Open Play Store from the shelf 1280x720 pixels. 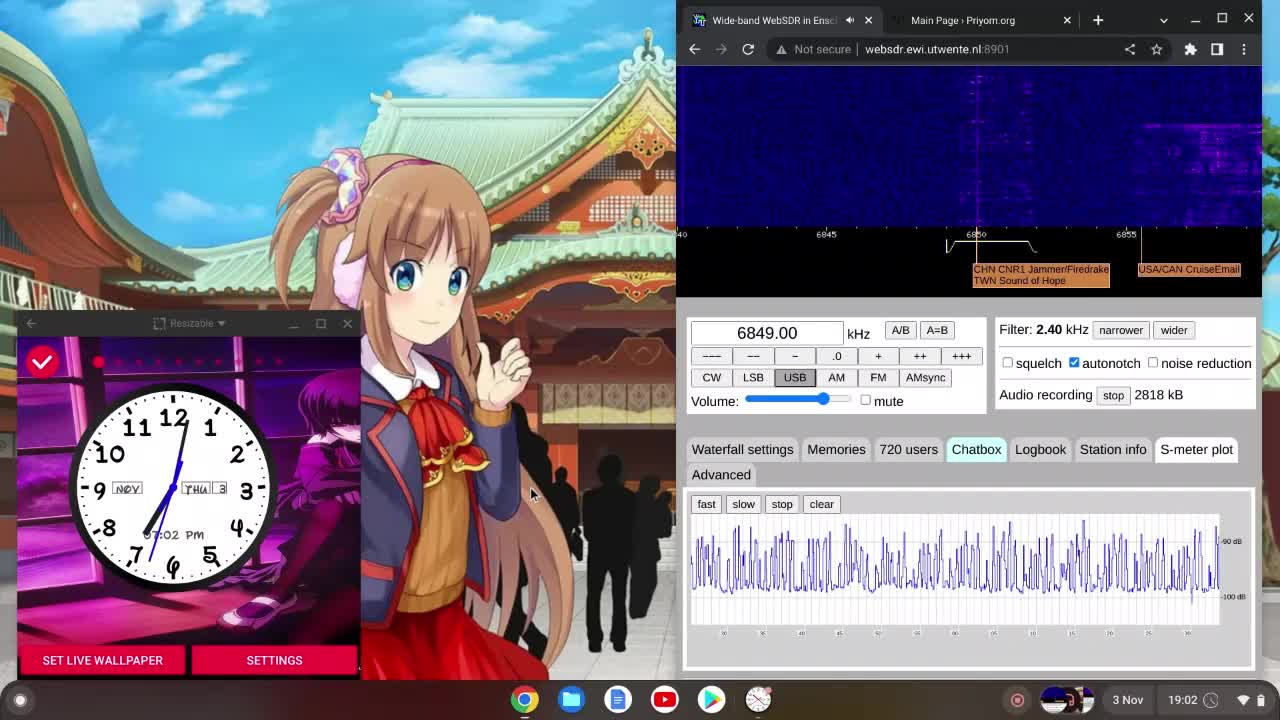point(711,699)
